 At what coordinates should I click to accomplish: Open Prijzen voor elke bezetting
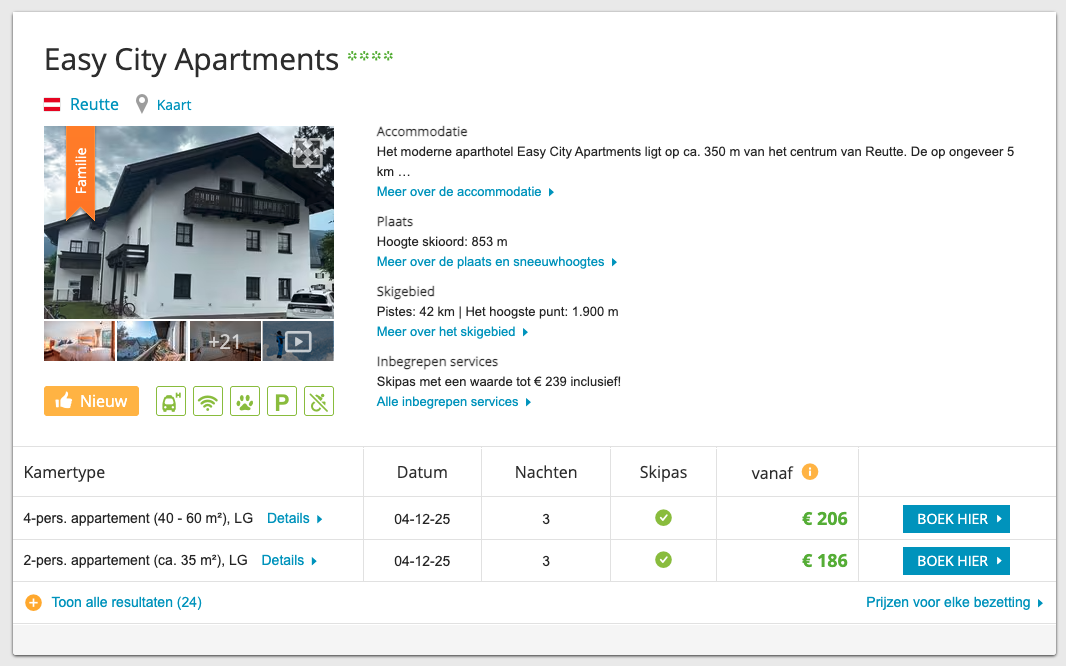tap(954, 602)
